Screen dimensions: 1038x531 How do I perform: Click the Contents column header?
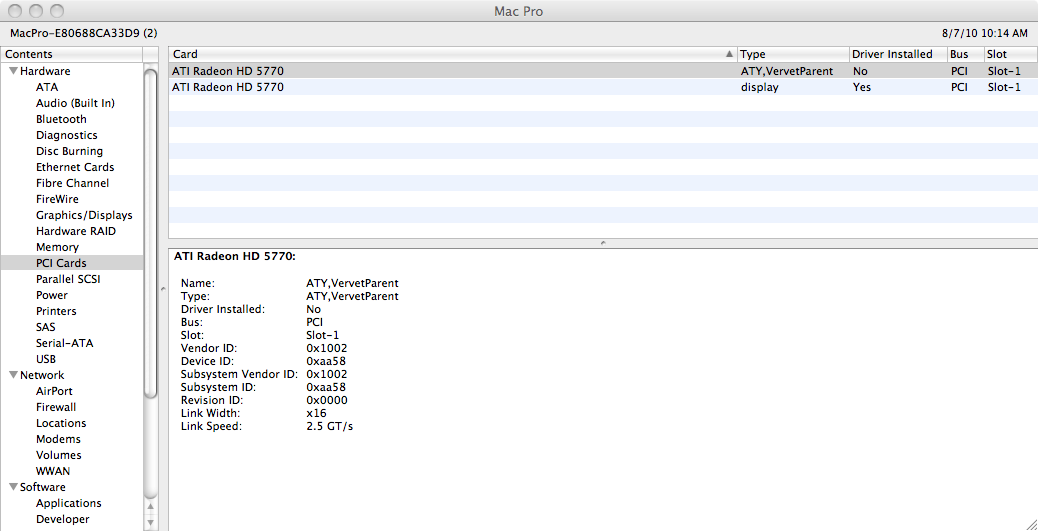point(71,54)
